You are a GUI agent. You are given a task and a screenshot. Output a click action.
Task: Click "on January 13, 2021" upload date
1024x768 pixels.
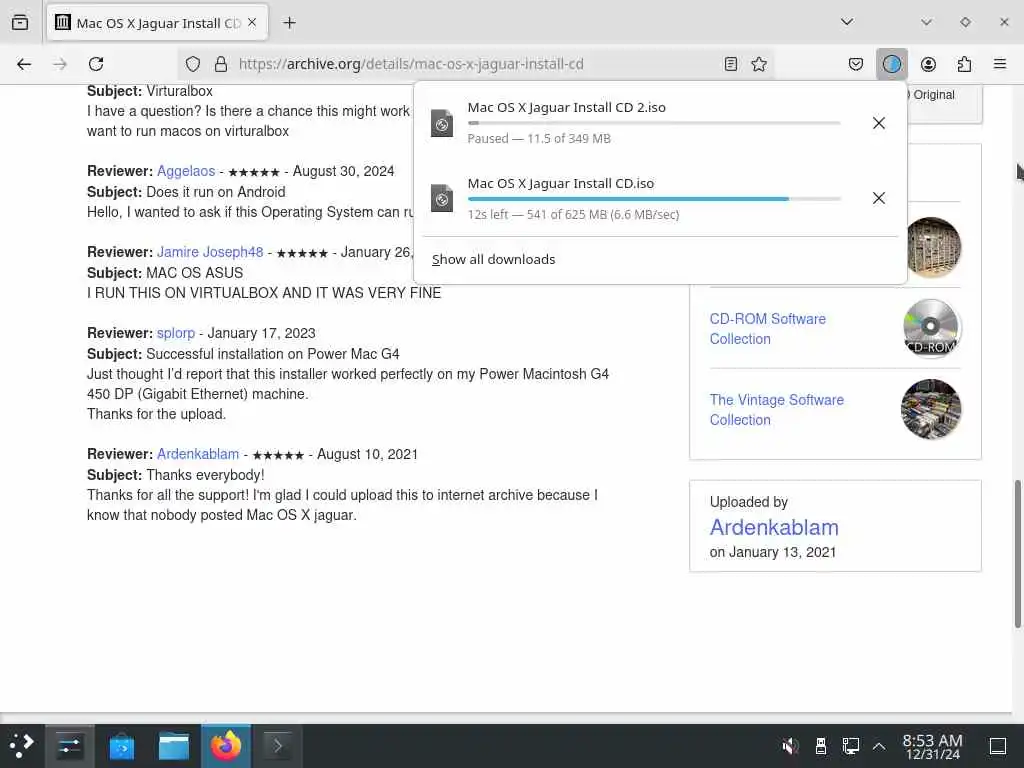(773, 552)
